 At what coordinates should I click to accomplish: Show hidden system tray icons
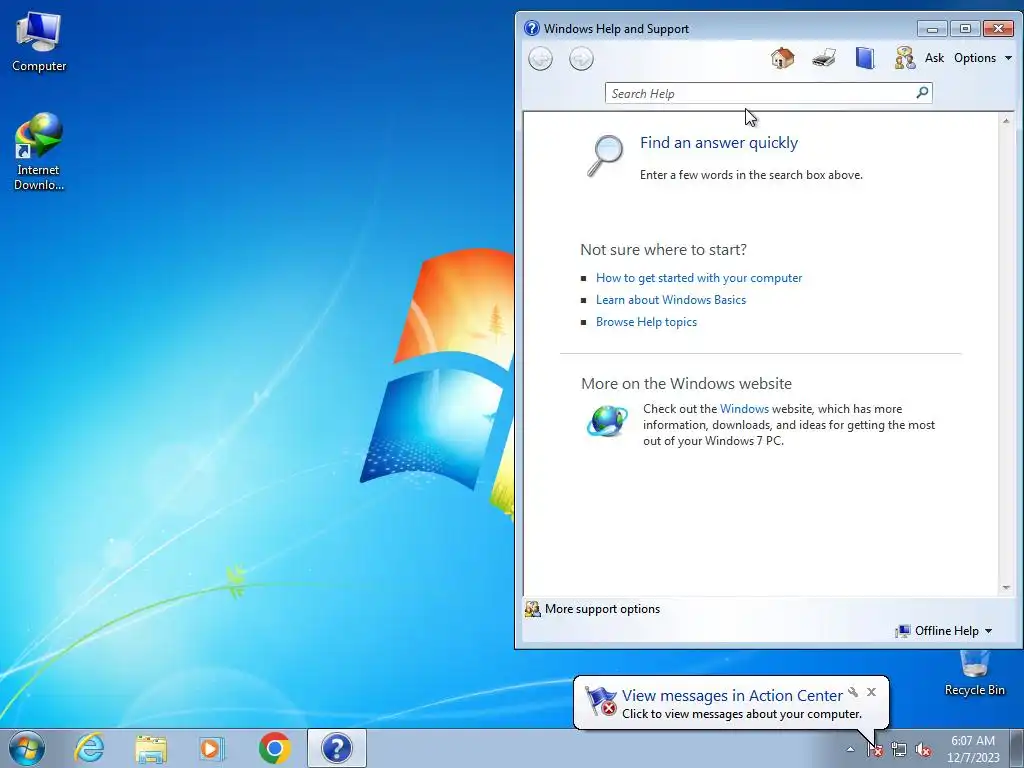pos(850,749)
